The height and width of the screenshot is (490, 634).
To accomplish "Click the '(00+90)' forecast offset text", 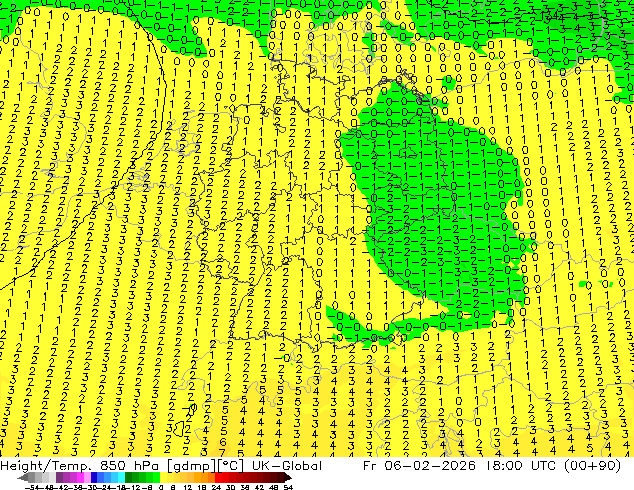I will (x=593, y=466).
